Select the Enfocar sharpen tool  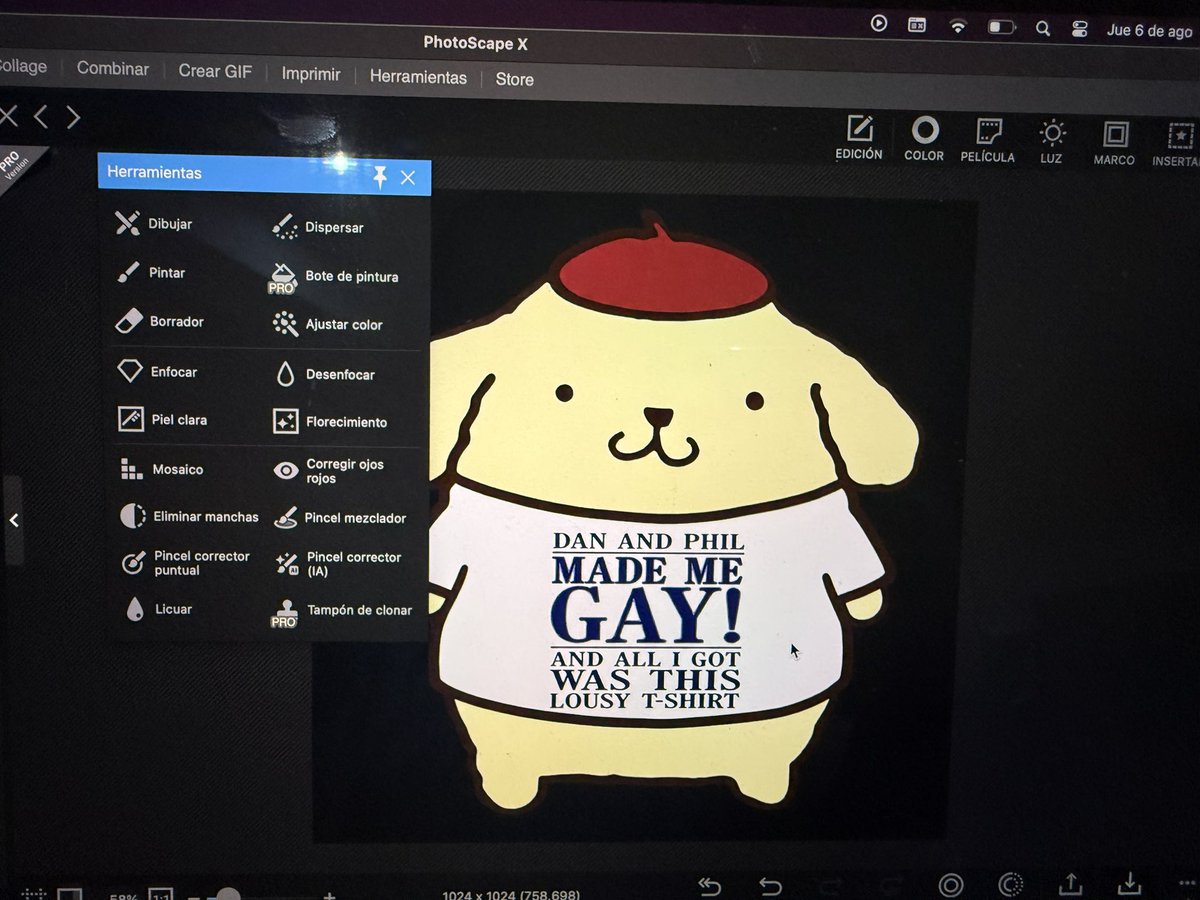pos(157,371)
